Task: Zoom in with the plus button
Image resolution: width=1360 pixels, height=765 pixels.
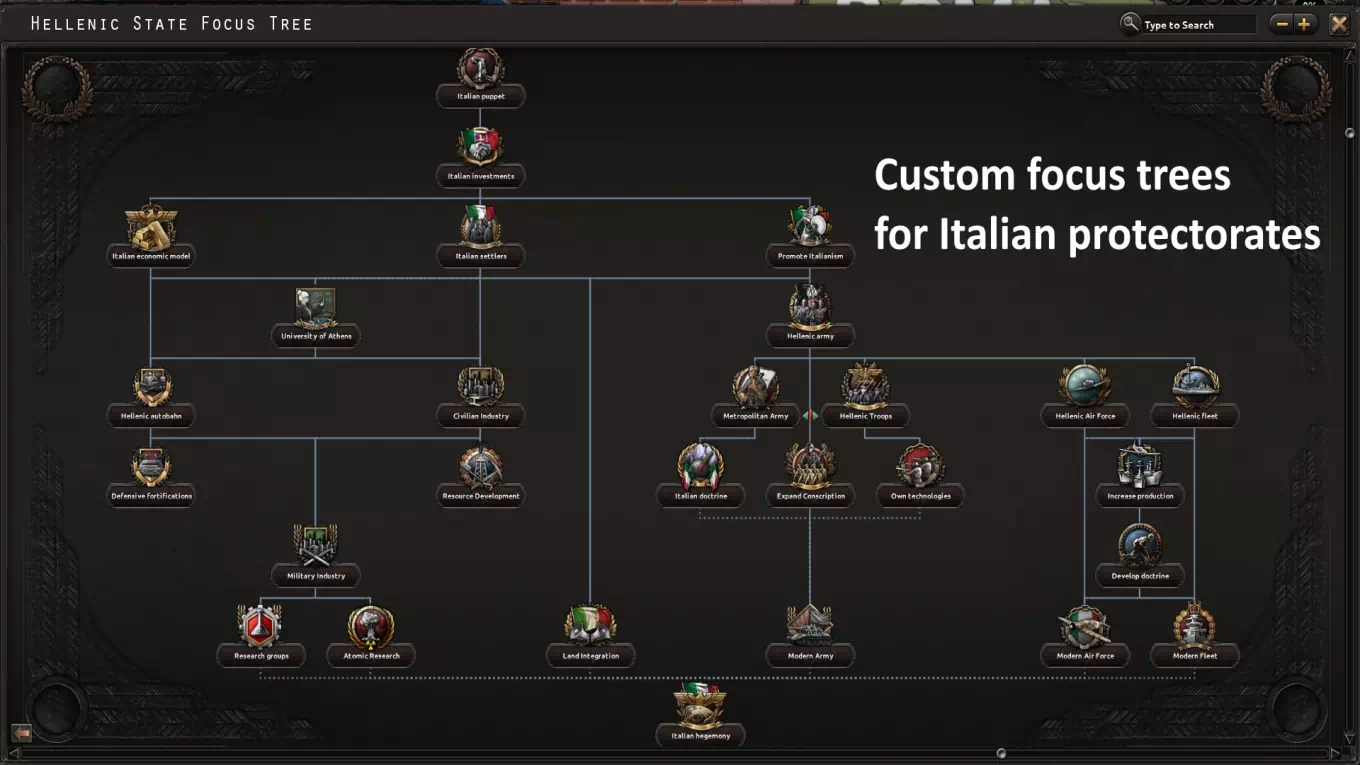Action: pos(1304,24)
